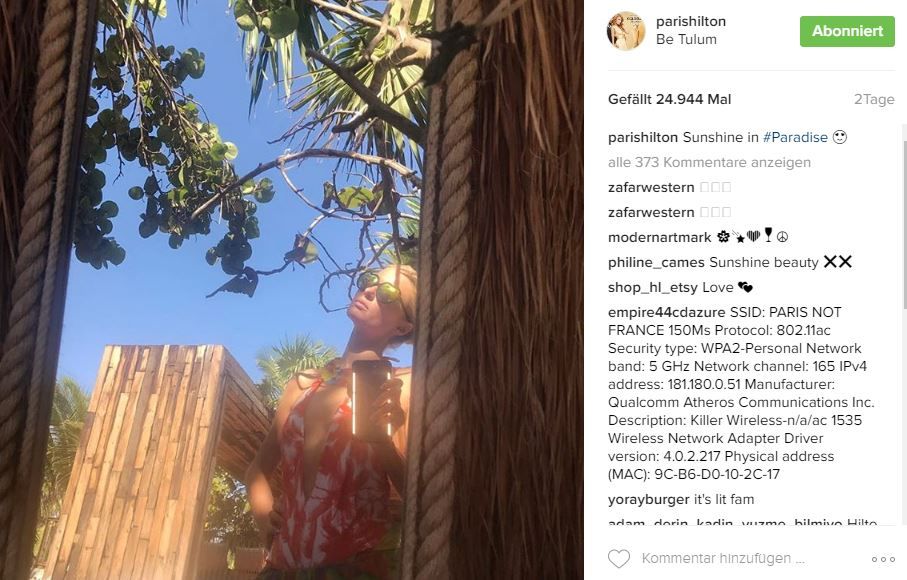Click parishilton username in header

click(691, 21)
